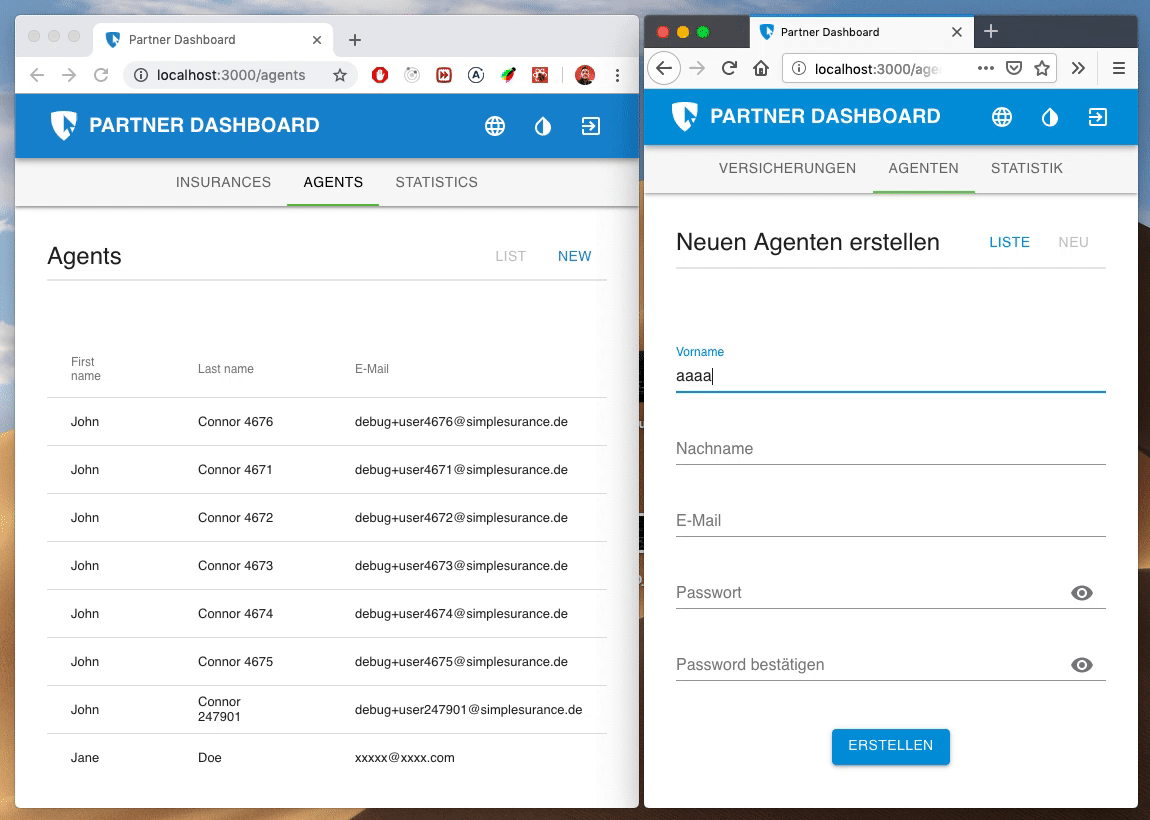Go to the Firefox home page
Image resolution: width=1150 pixels, height=820 pixels.
(761, 68)
